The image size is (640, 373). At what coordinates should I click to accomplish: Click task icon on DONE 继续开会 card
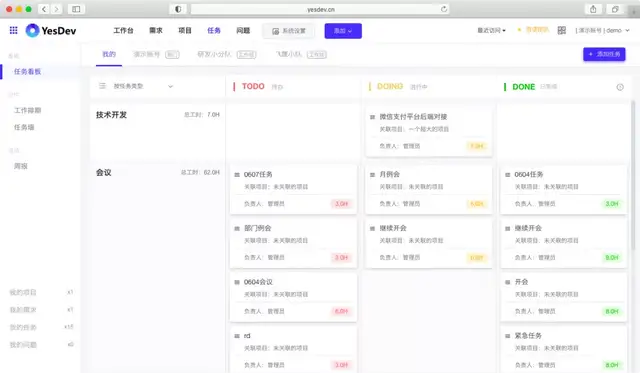pyautogui.click(x=507, y=229)
